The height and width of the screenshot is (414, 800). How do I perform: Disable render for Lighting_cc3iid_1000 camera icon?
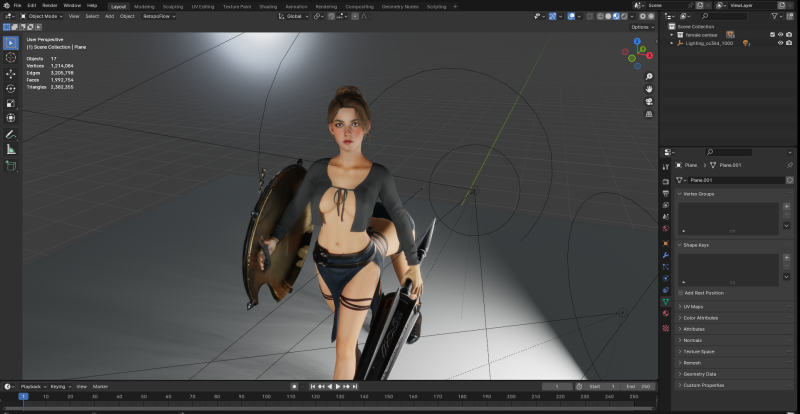[788, 44]
